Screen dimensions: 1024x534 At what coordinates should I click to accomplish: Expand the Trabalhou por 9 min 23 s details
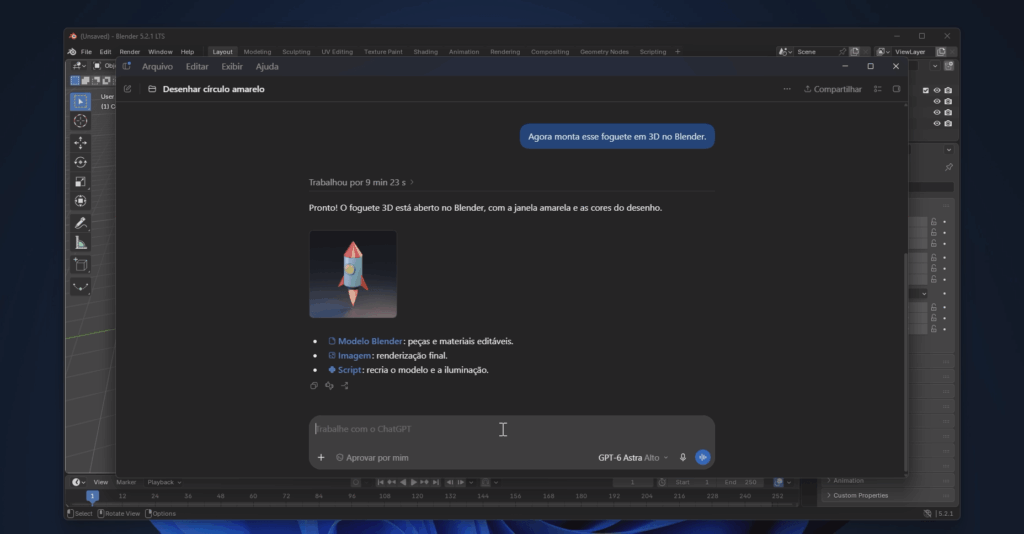[361, 182]
